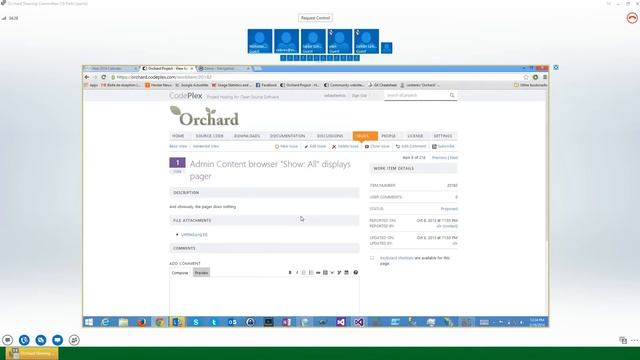Open the LICENSE tab
640x360 pixels.
point(415,136)
